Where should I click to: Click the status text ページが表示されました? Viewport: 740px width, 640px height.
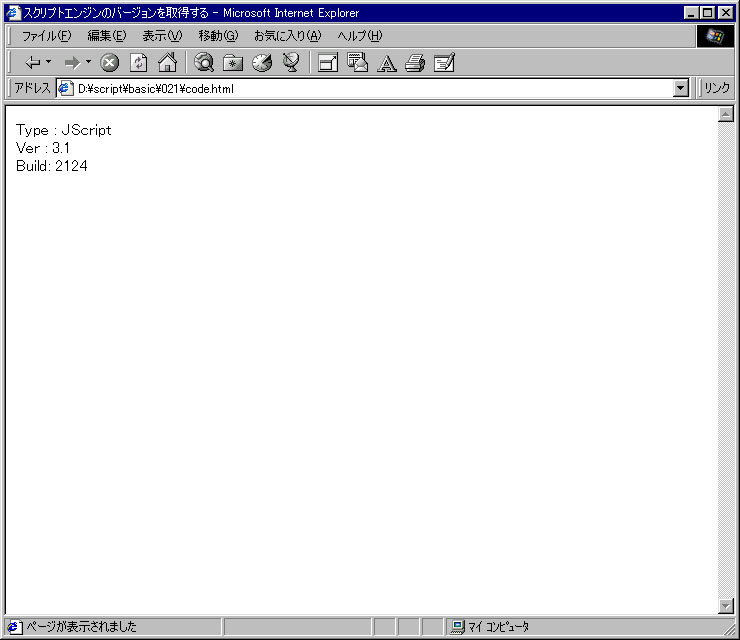pos(81,627)
